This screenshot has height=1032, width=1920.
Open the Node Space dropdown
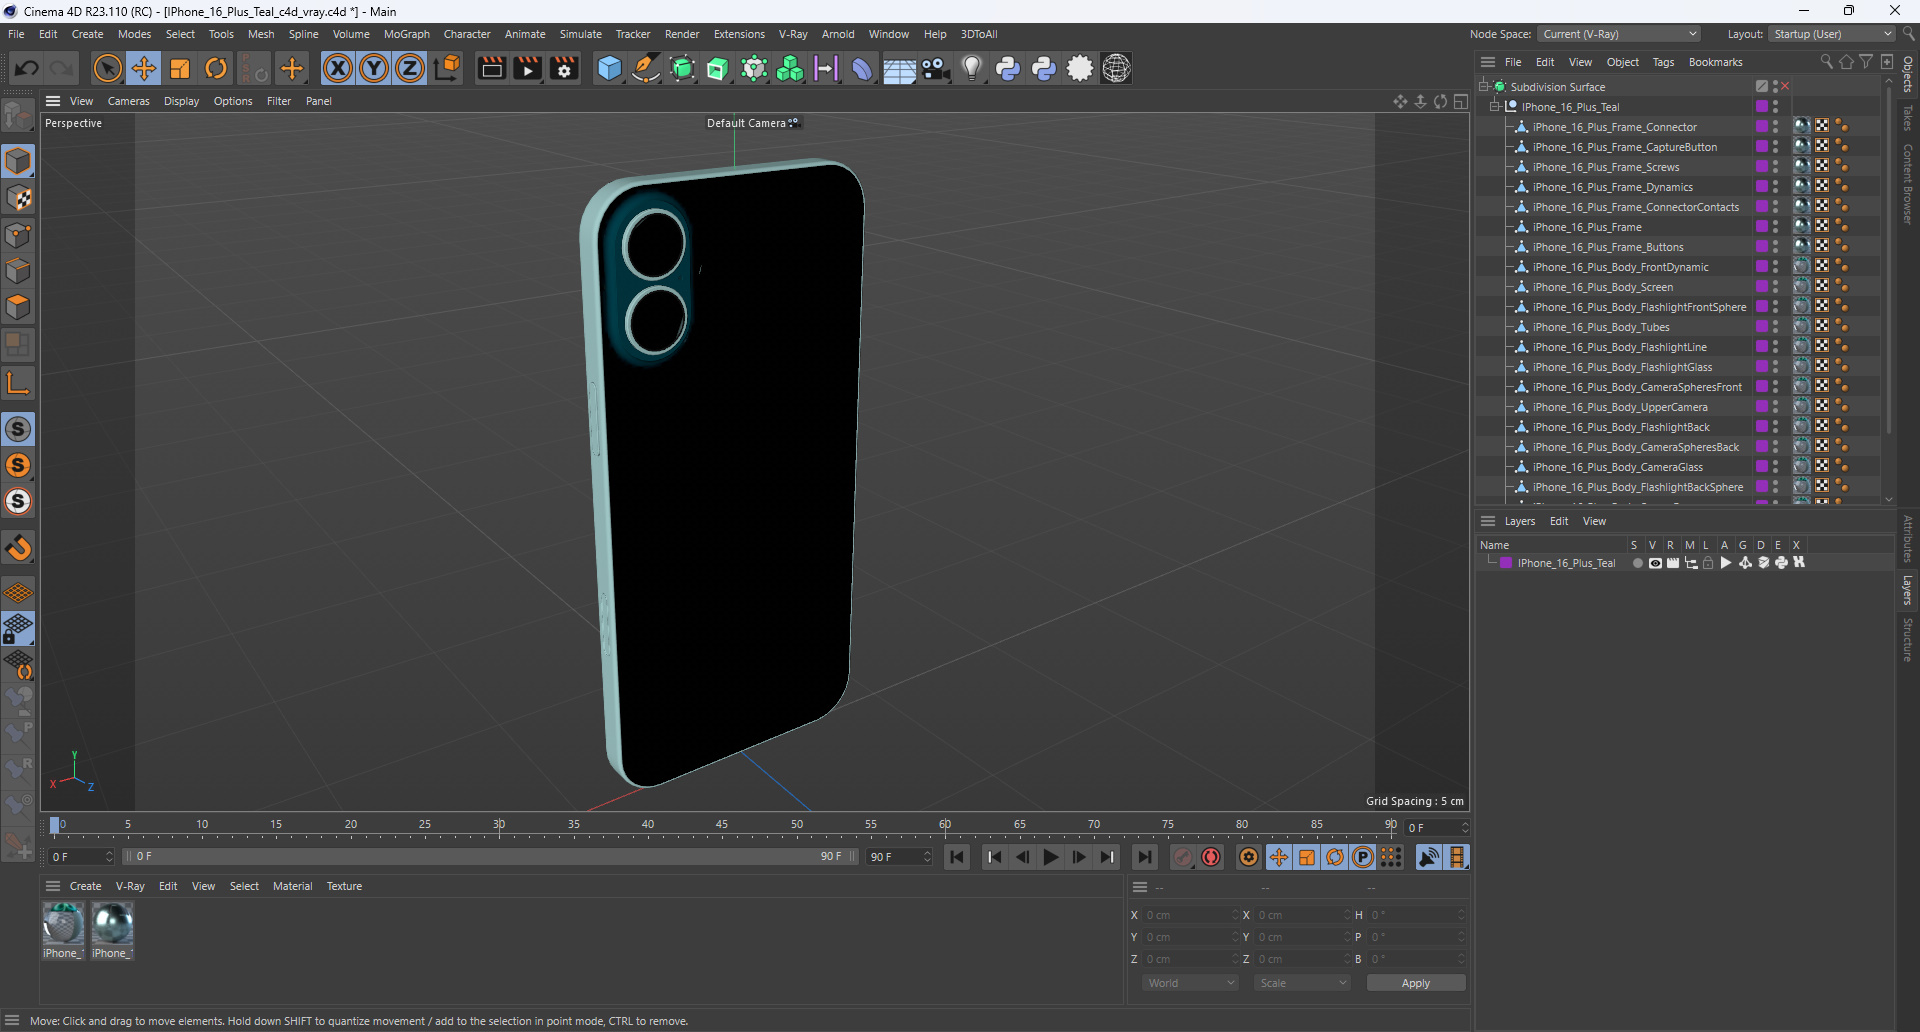pos(1619,34)
